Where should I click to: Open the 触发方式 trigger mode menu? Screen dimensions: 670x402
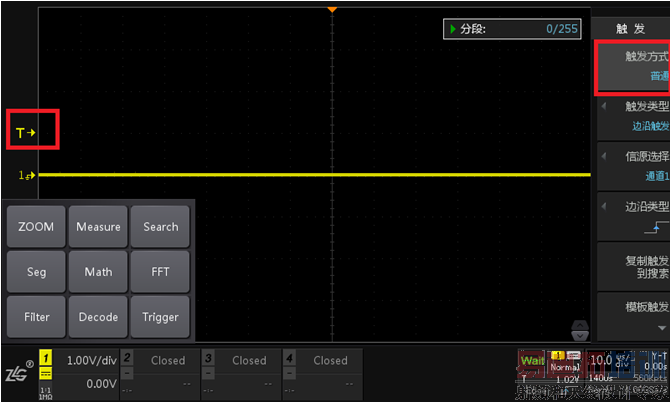pyautogui.click(x=633, y=66)
